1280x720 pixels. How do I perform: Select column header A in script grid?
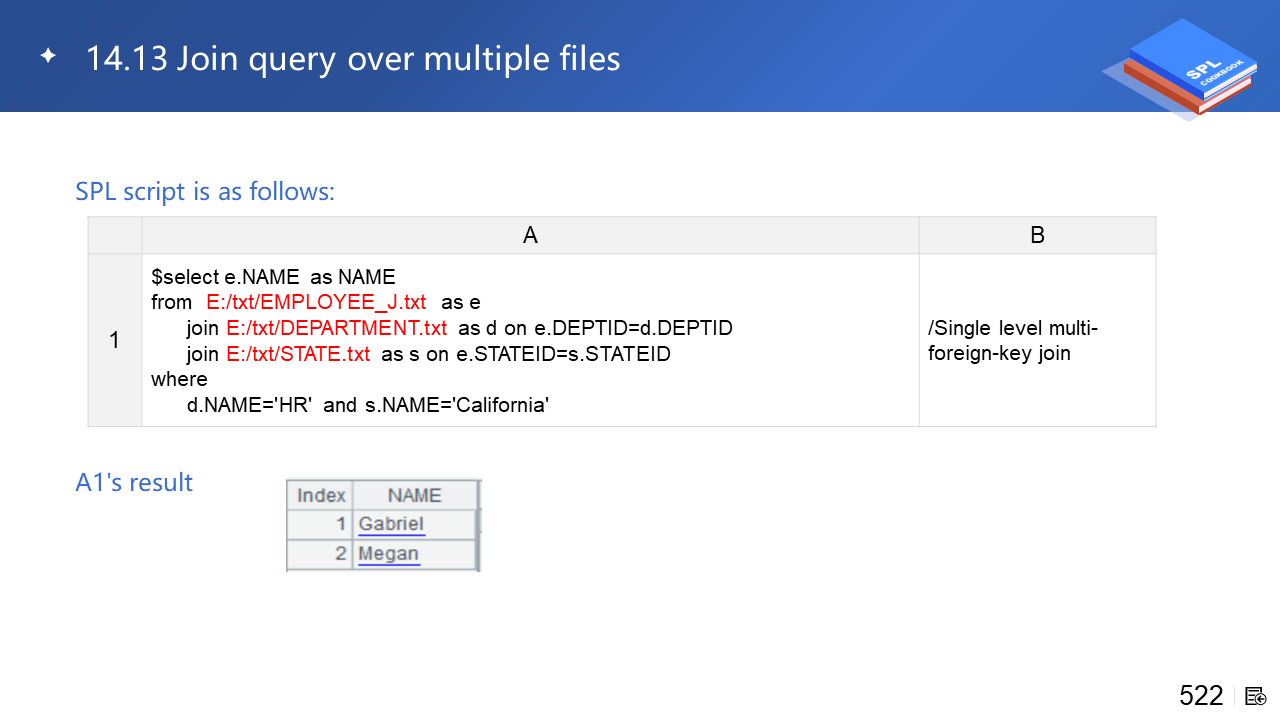pos(530,235)
